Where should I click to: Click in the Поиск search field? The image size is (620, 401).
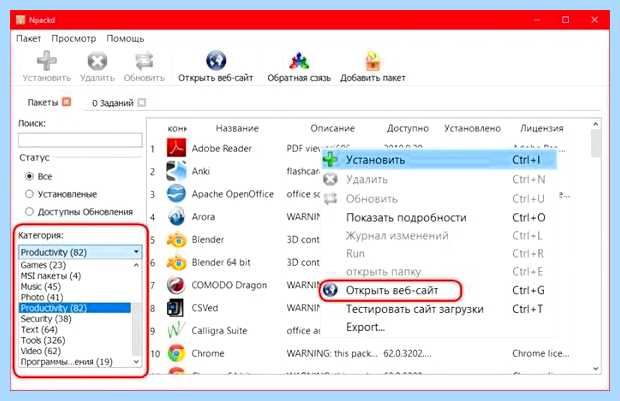(x=80, y=140)
